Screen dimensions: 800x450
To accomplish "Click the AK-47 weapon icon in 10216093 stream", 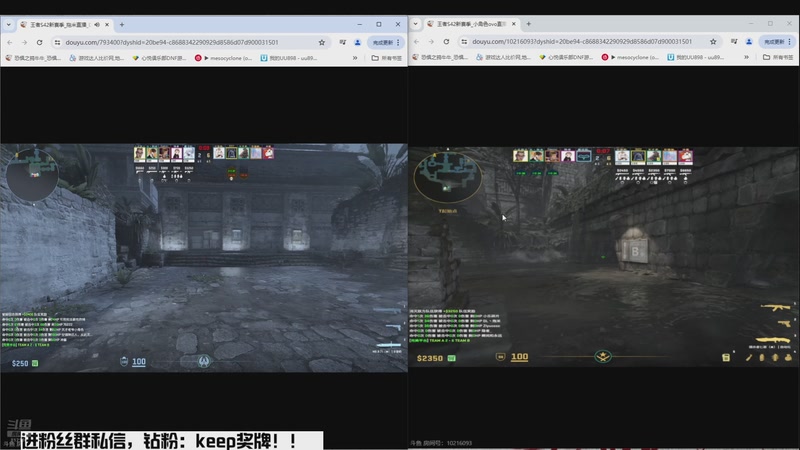I will click(776, 307).
